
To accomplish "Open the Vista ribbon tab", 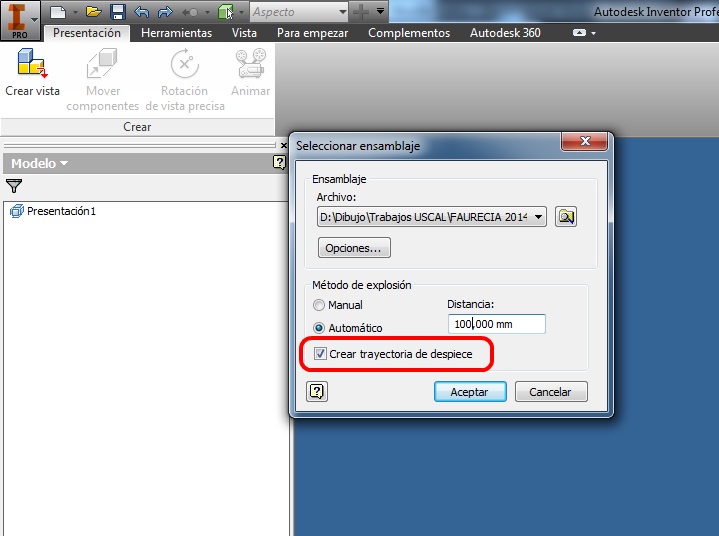I will tap(244, 33).
